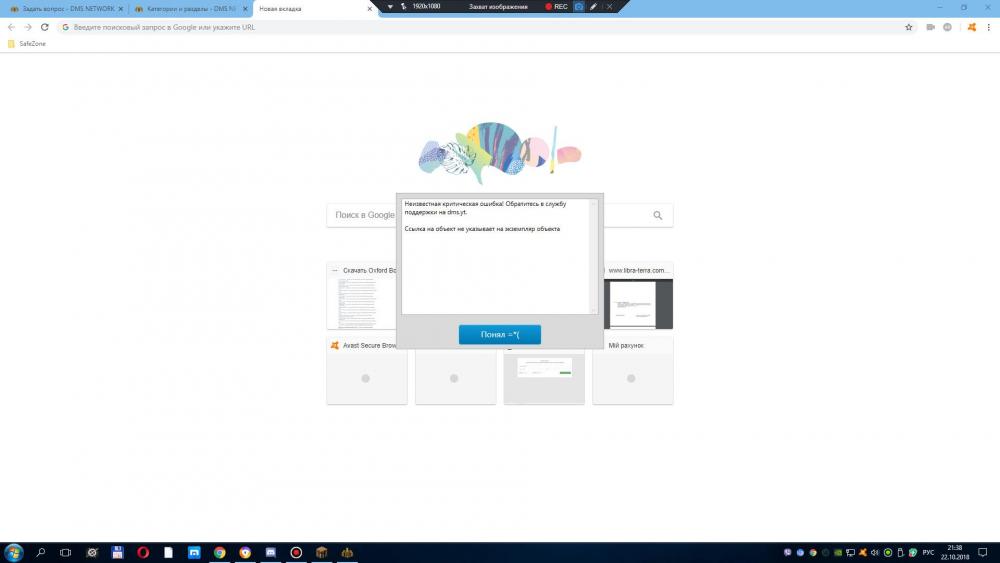The height and width of the screenshot is (563, 1000).
Task: Bookmark this page with the star icon
Action: (908, 27)
